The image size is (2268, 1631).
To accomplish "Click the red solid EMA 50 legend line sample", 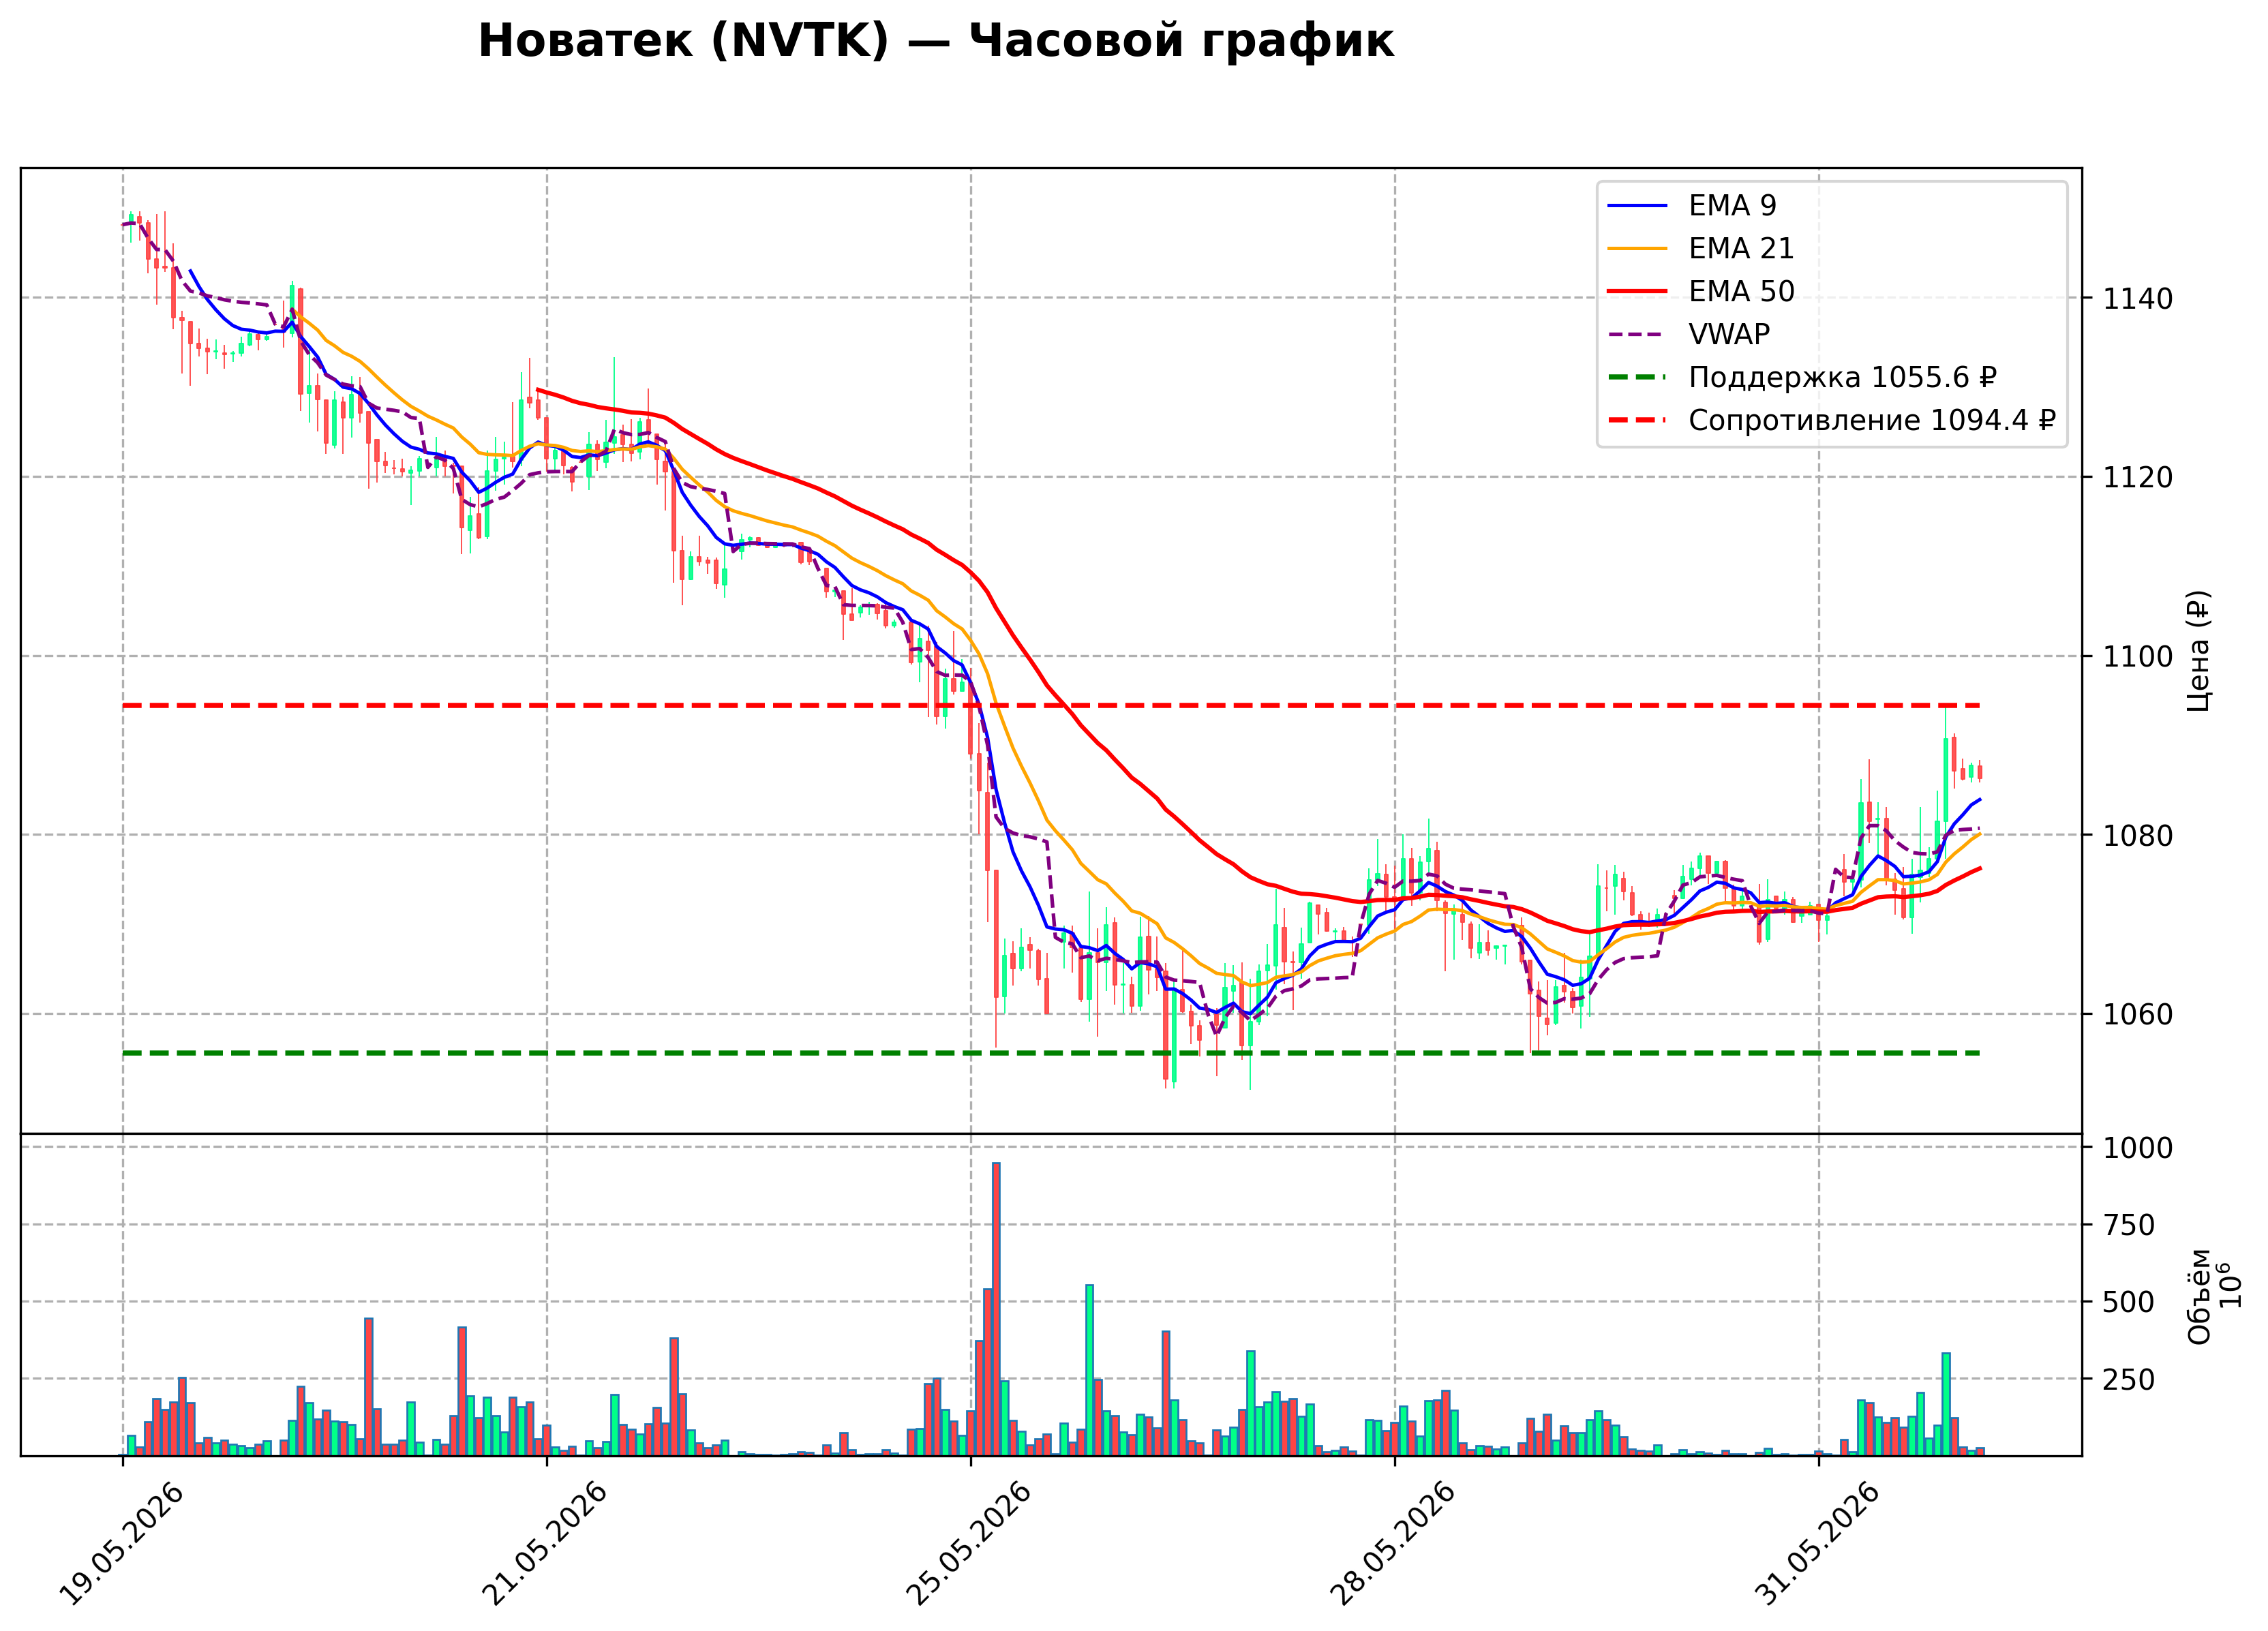I will point(1637,292).
